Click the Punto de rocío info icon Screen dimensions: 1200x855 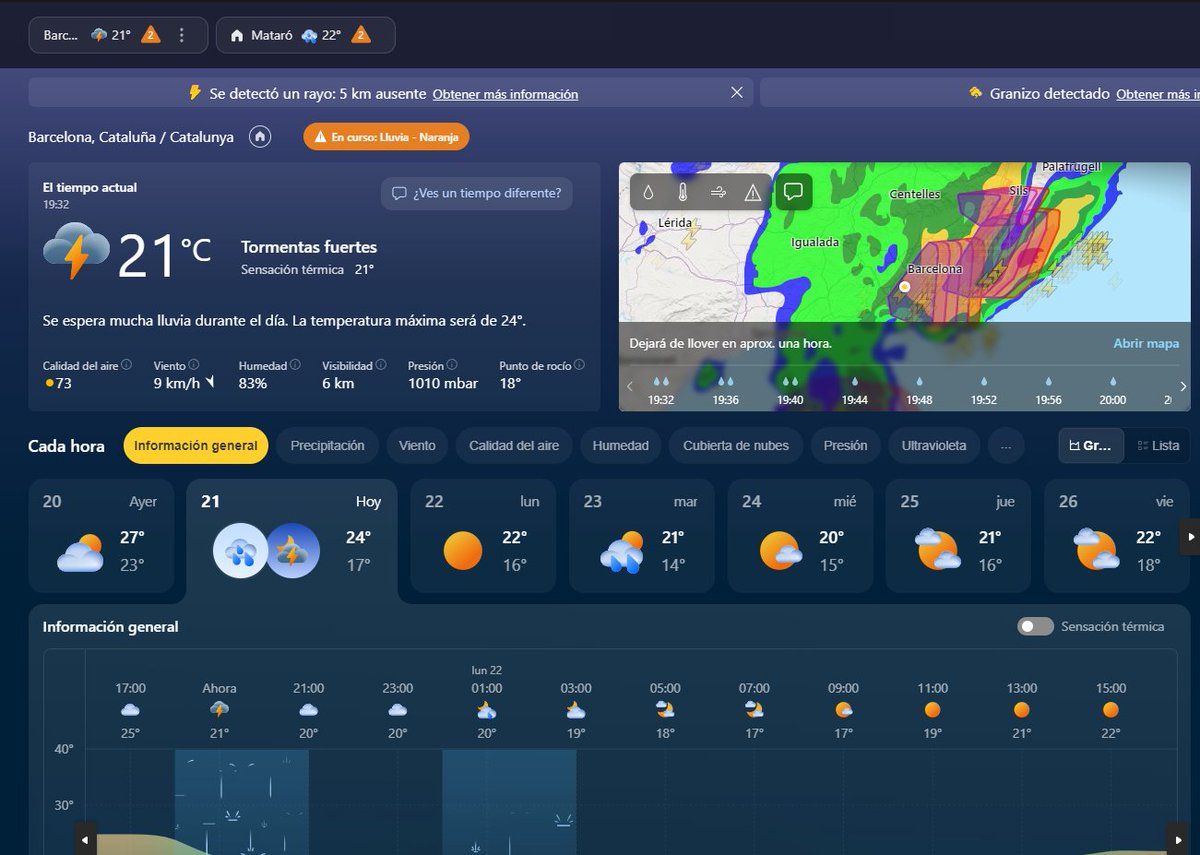coord(579,366)
